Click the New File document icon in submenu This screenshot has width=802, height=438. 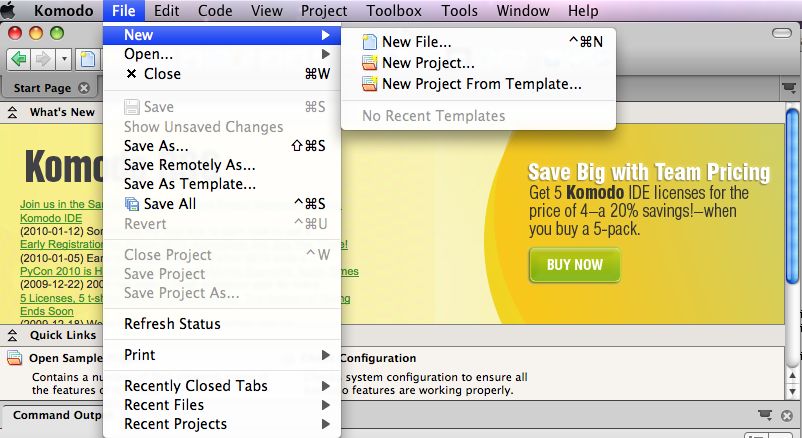(370, 42)
